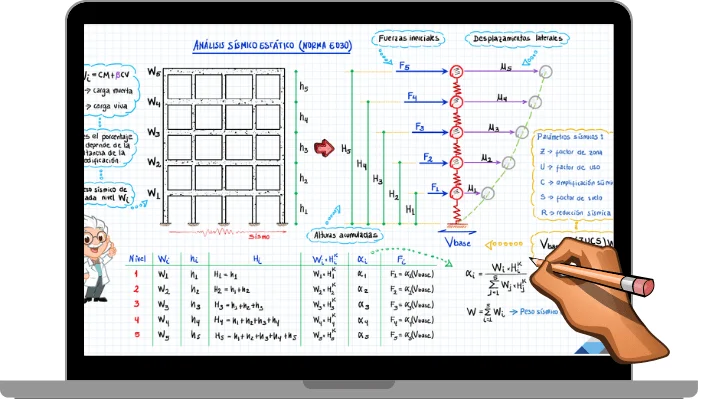Image resolution: width=701 pixels, height=399 pixels.
Task: Click the 'Hi' column header in the table
Action: click(257, 259)
